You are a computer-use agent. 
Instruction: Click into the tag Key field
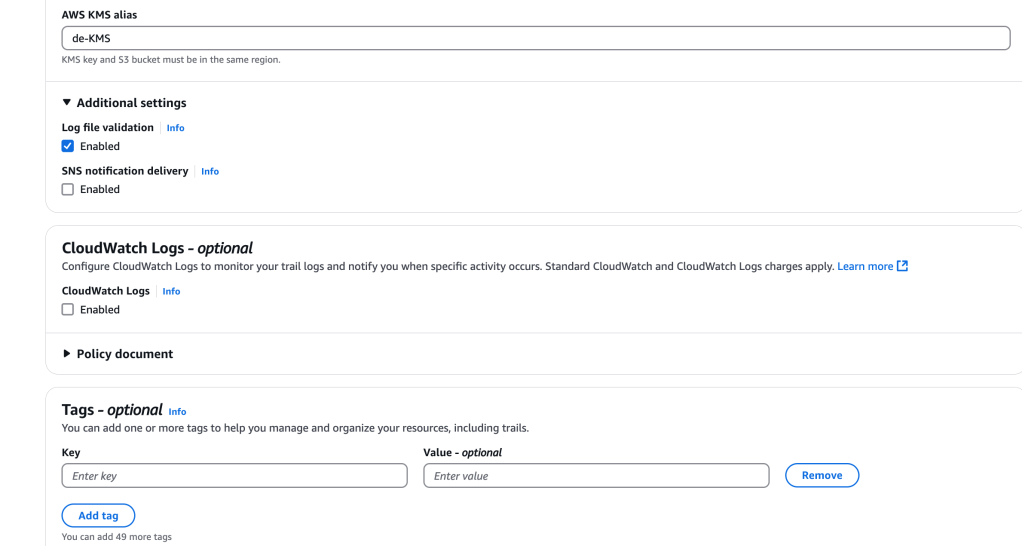pyautogui.click(x=234, y=476)
